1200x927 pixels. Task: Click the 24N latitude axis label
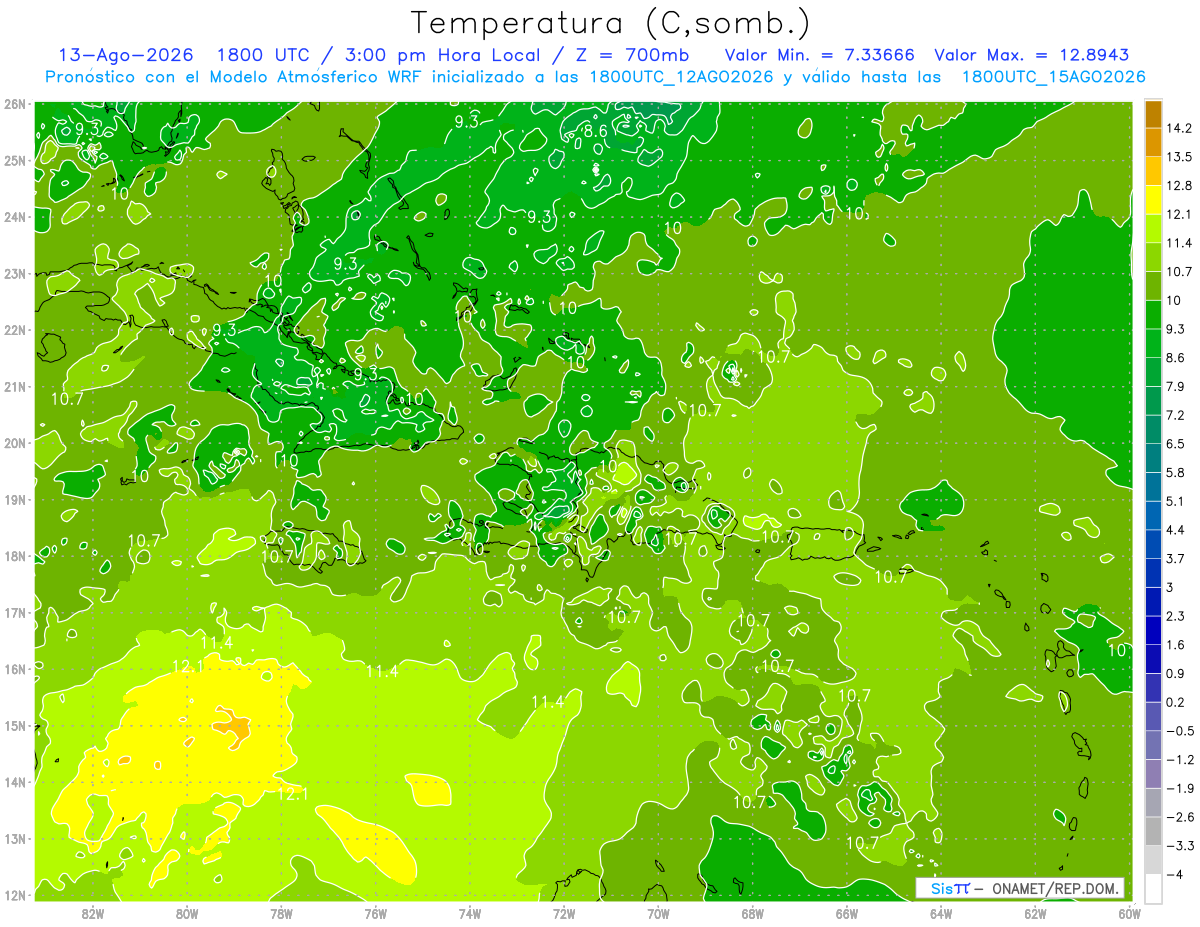14,217
